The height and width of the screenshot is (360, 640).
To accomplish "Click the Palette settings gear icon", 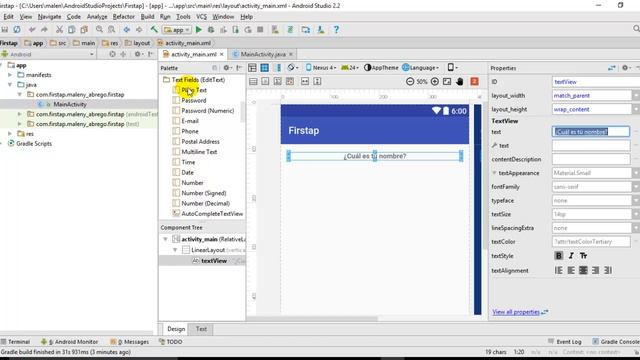I will pyautogui.click(x=226, y=68).
